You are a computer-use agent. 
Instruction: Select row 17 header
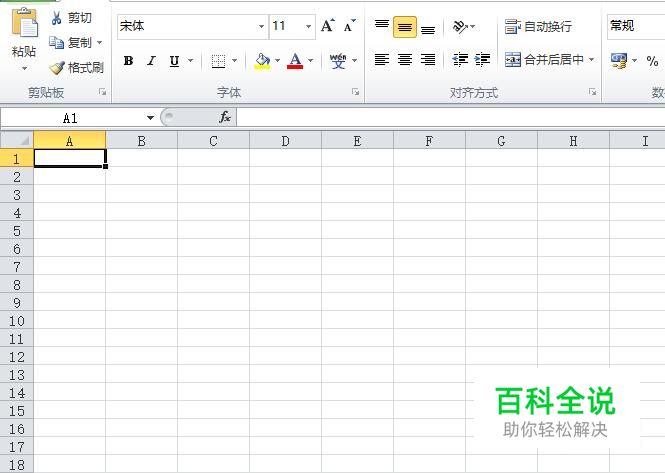pos(17,447)
